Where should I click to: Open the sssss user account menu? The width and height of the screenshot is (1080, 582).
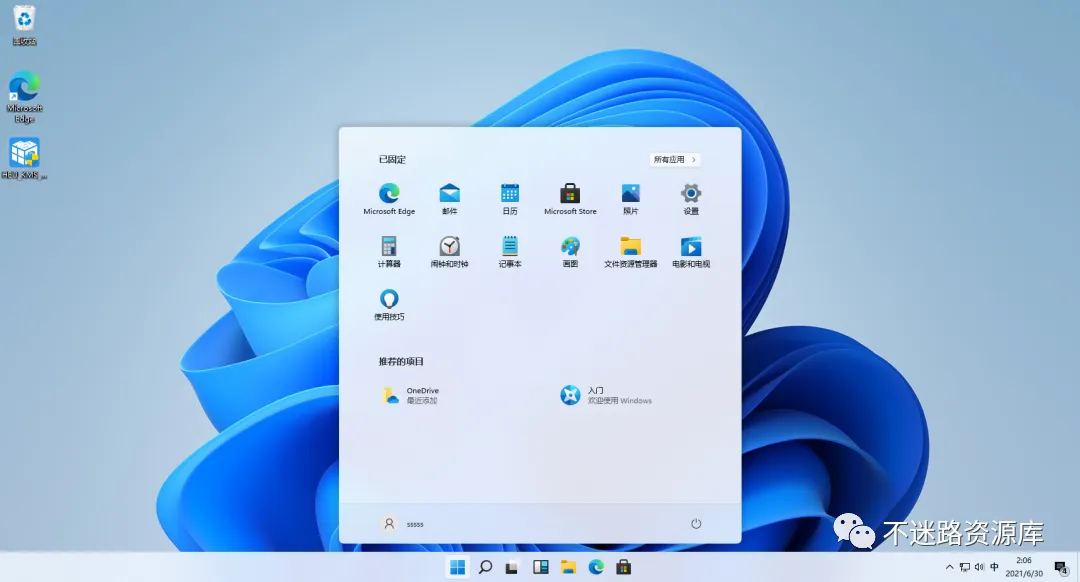(x=403, y=524)
